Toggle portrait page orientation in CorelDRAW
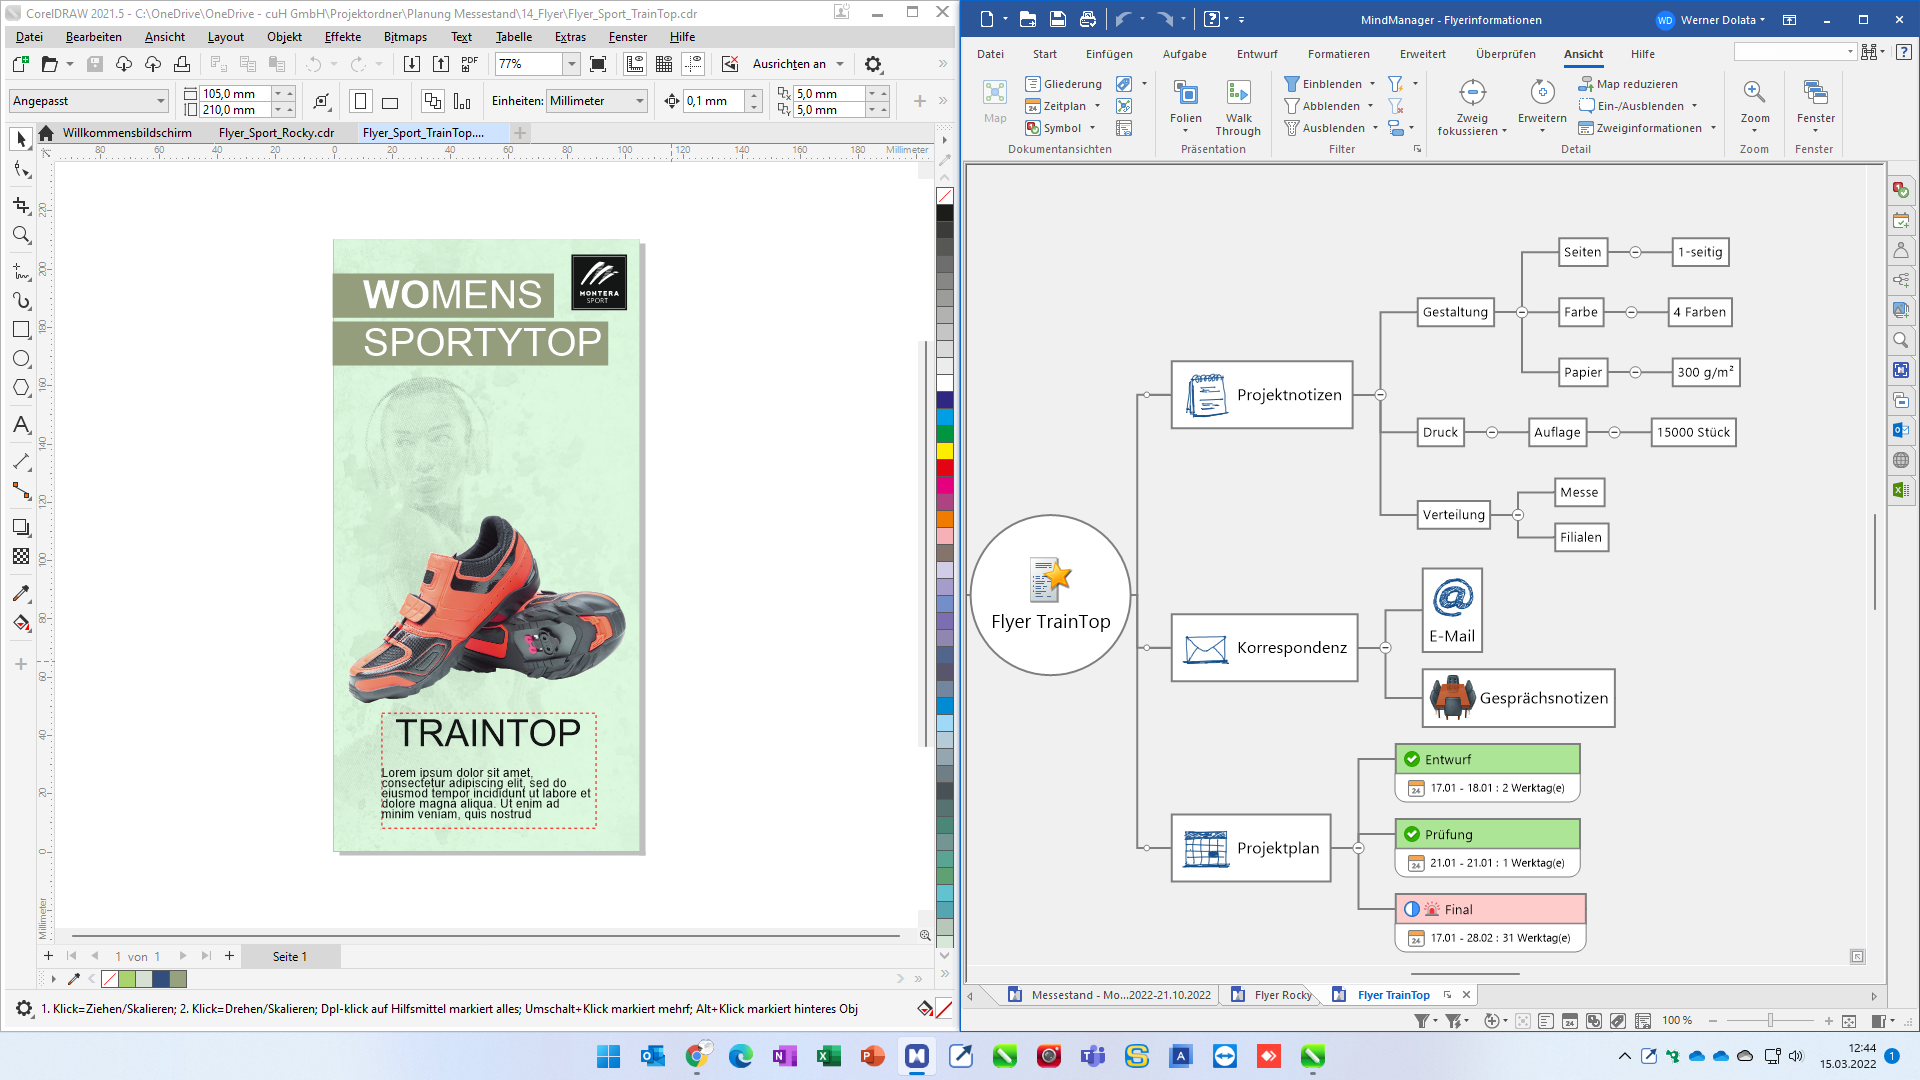 [361, 101]
